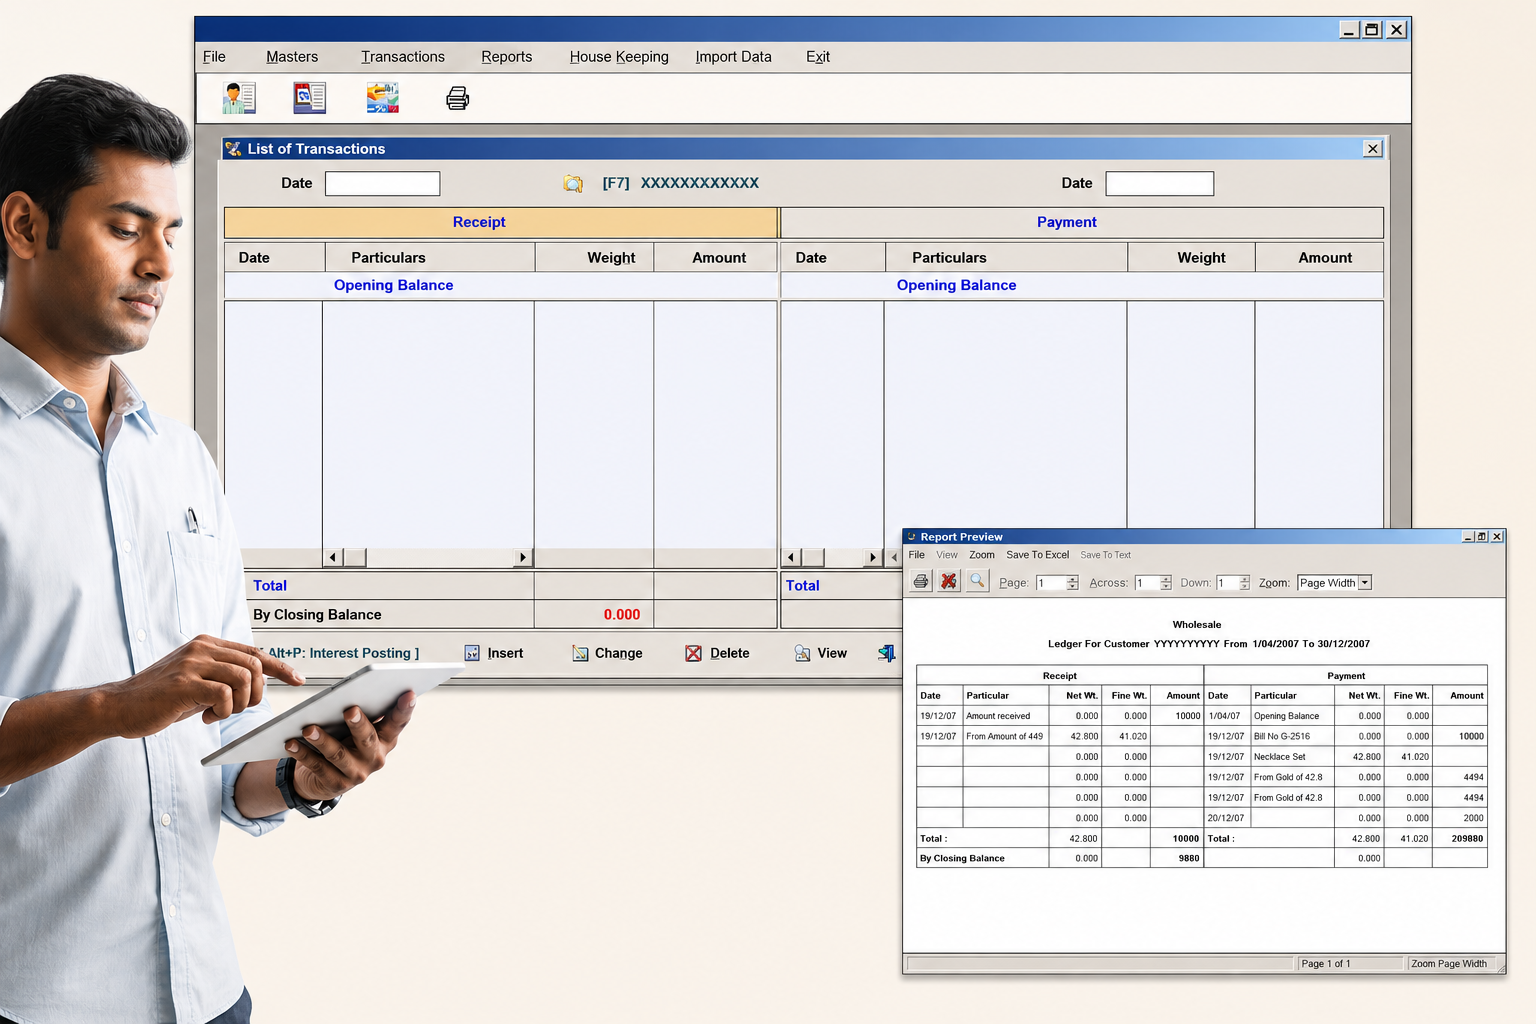Click the Change button icon

[580, 653]
